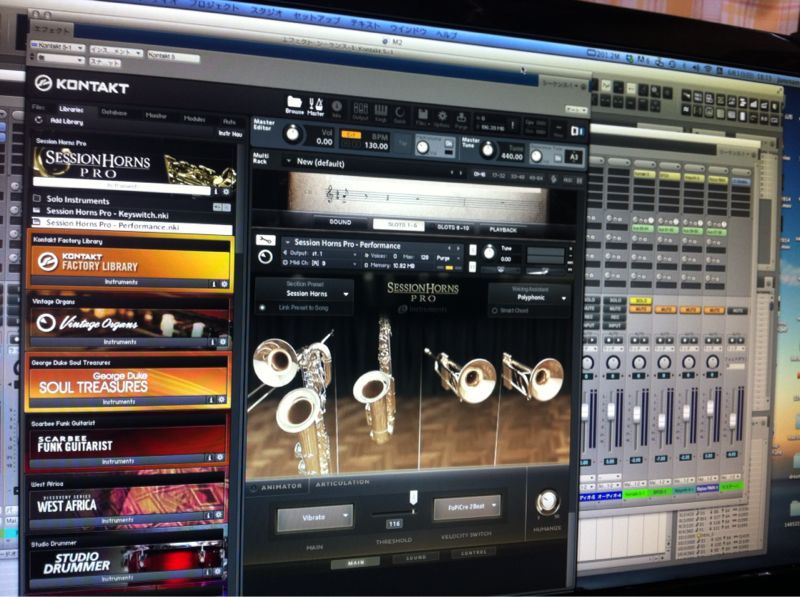The width and height of the screenshot is (800, 597).
Task: Open the FoPiCre 2Beat velocity switch dropdown
Action: [466, 508]
